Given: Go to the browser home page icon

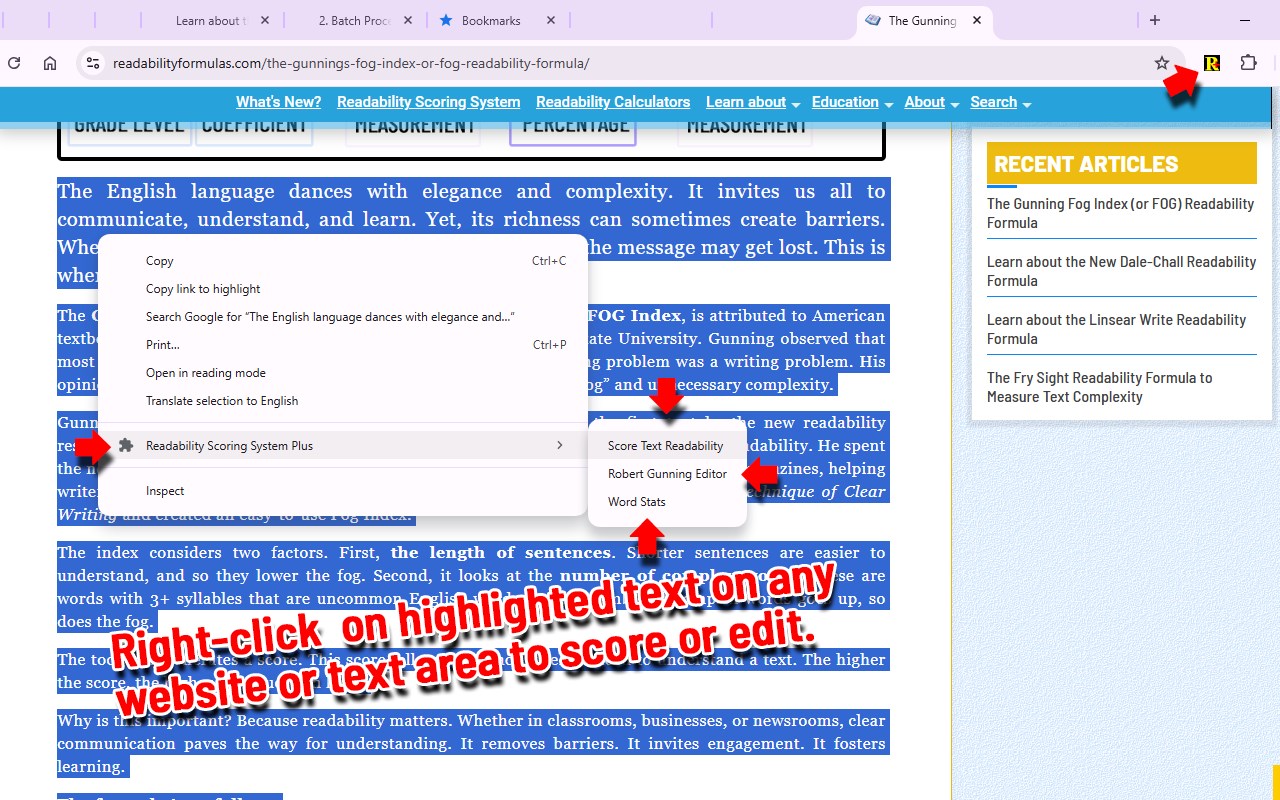Looking at the screenshot, I should point(50,63).
